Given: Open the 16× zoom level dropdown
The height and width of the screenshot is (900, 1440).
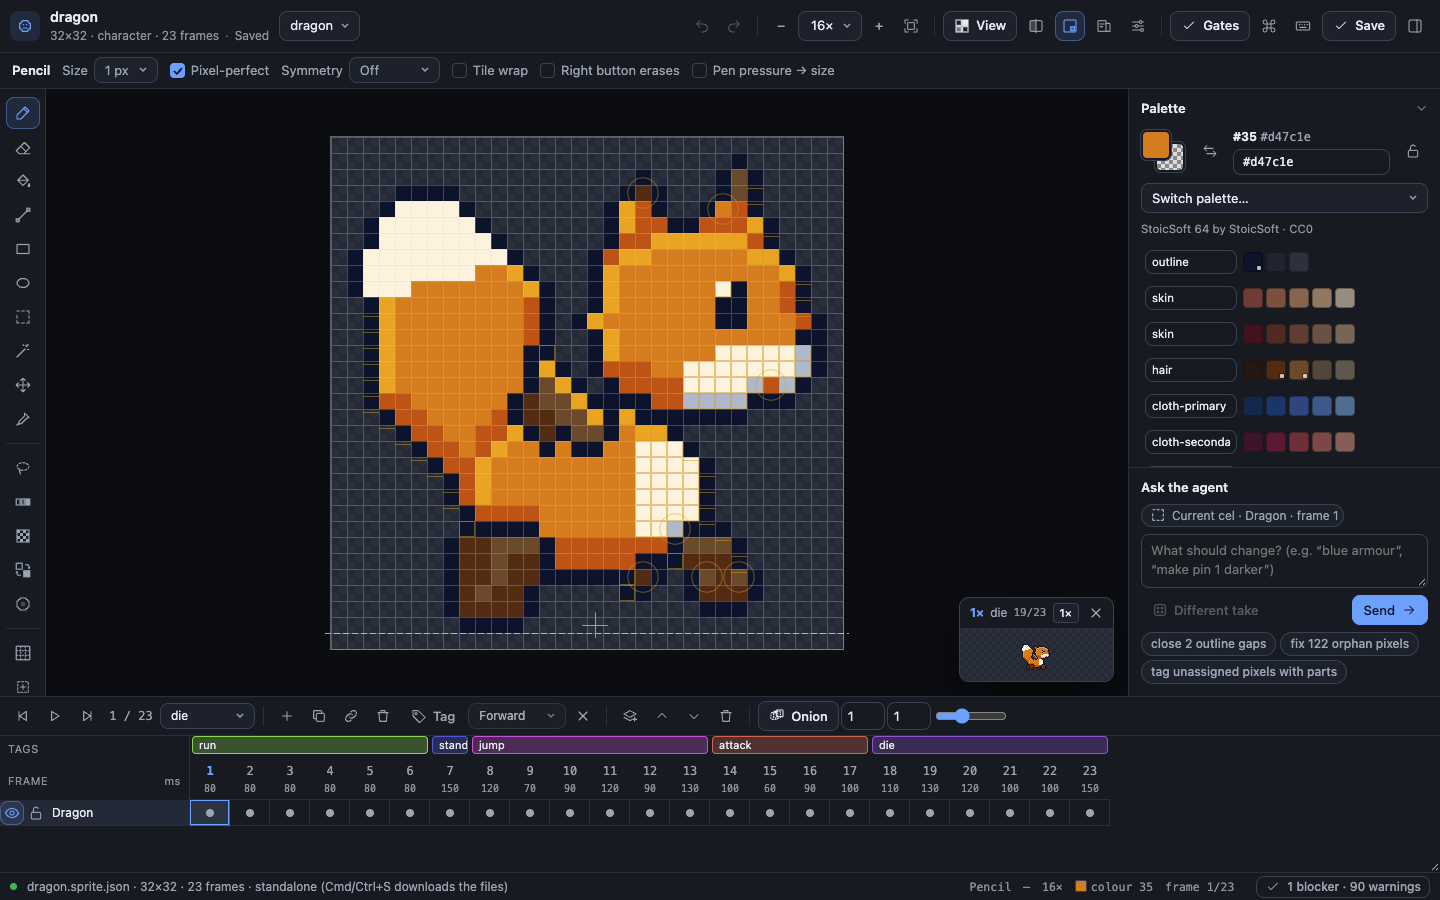Looking at the screenshot, I should 830,26.
